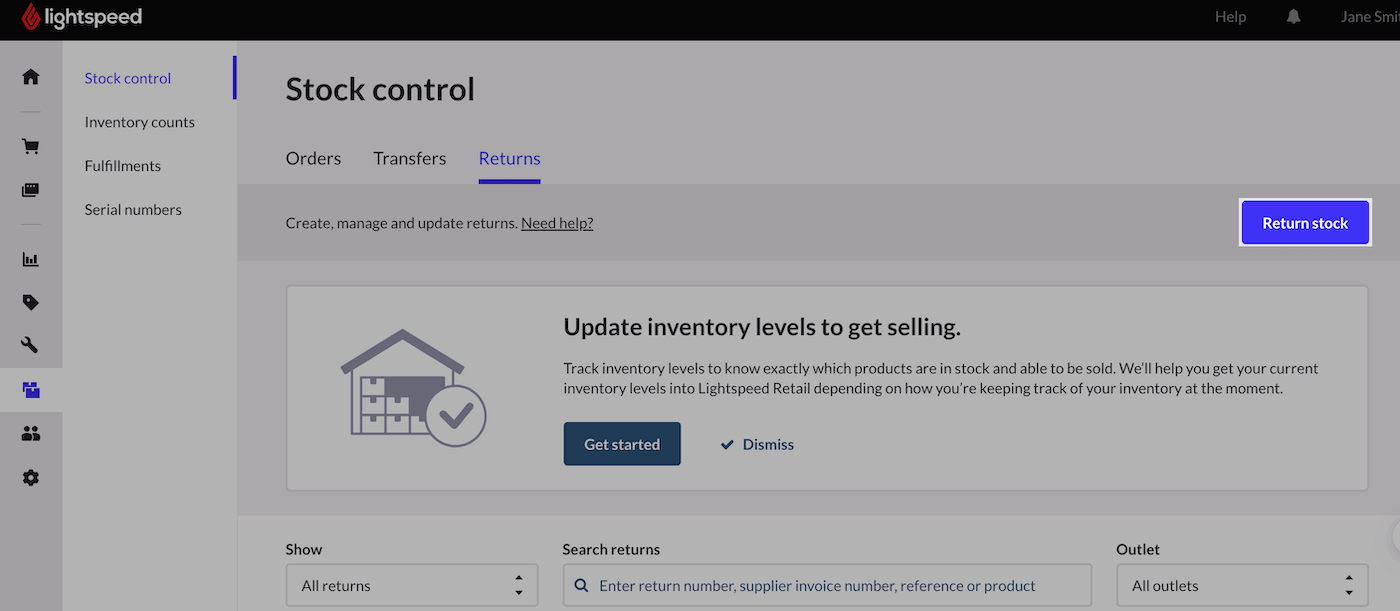Click the price tag Catalog icon
Screen dimensions: 1400x611
(31, 302)
